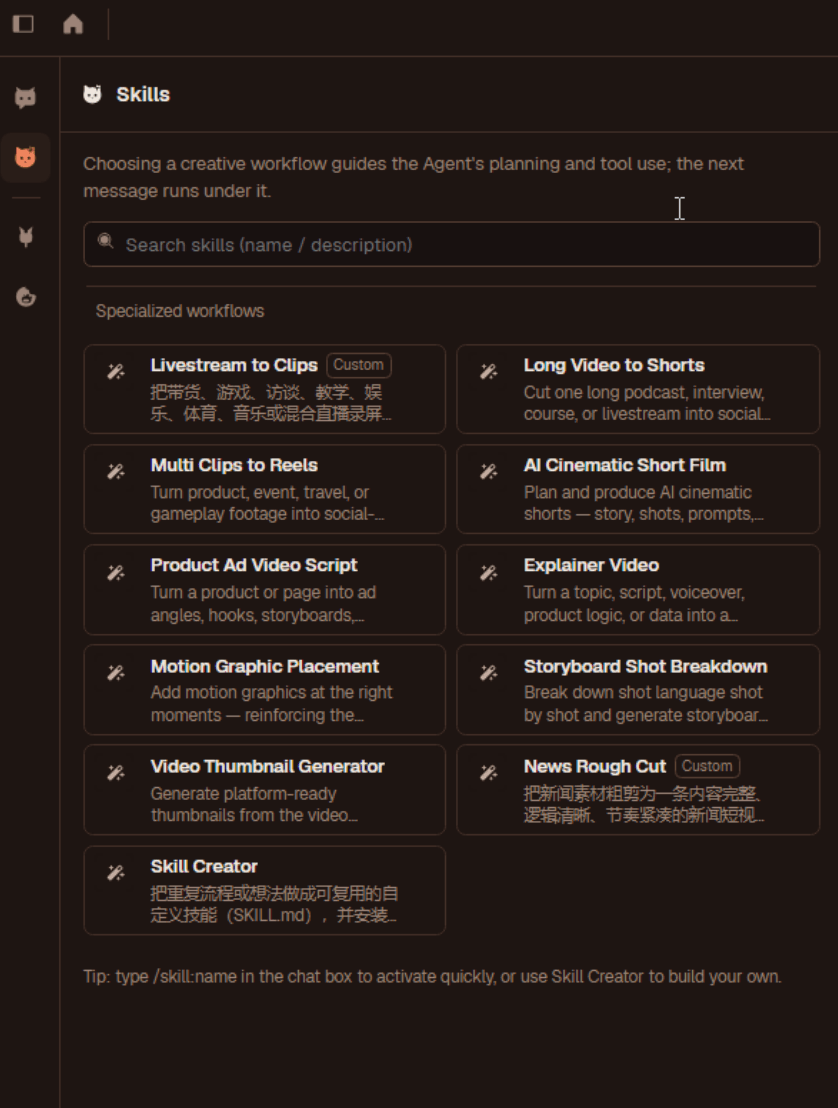This screenshot has width=838, height=1108.
Task: Open the curled-up cat sidebar icon
Action: [25, 297]
